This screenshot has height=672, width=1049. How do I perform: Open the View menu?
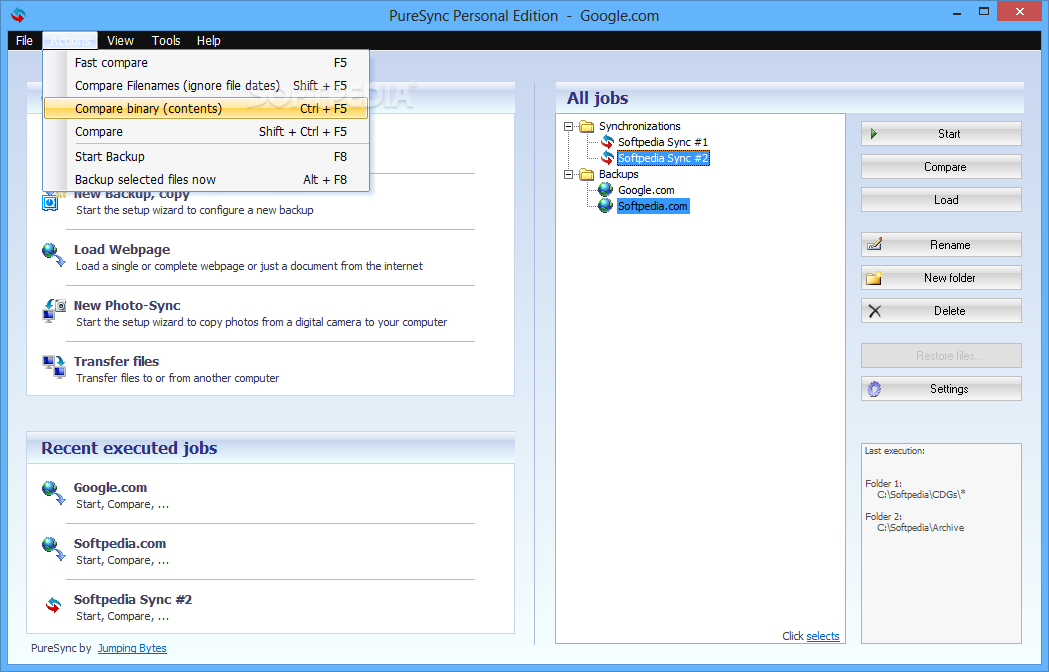(x=120, y=40)
